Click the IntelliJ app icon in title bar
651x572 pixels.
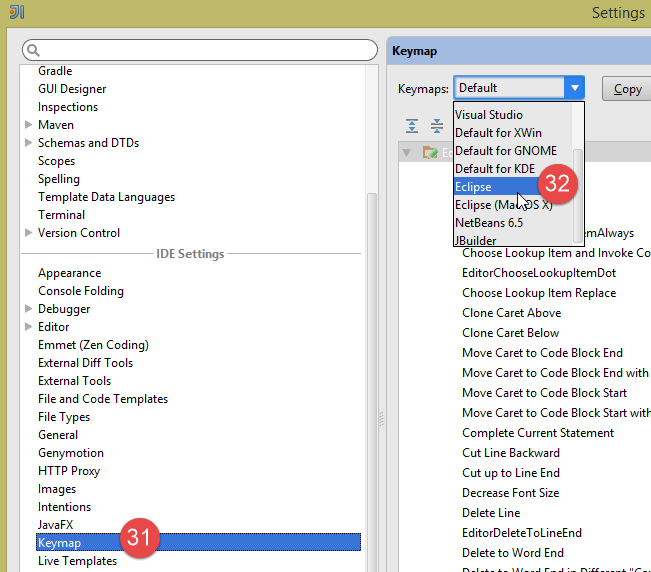(16, 13)
